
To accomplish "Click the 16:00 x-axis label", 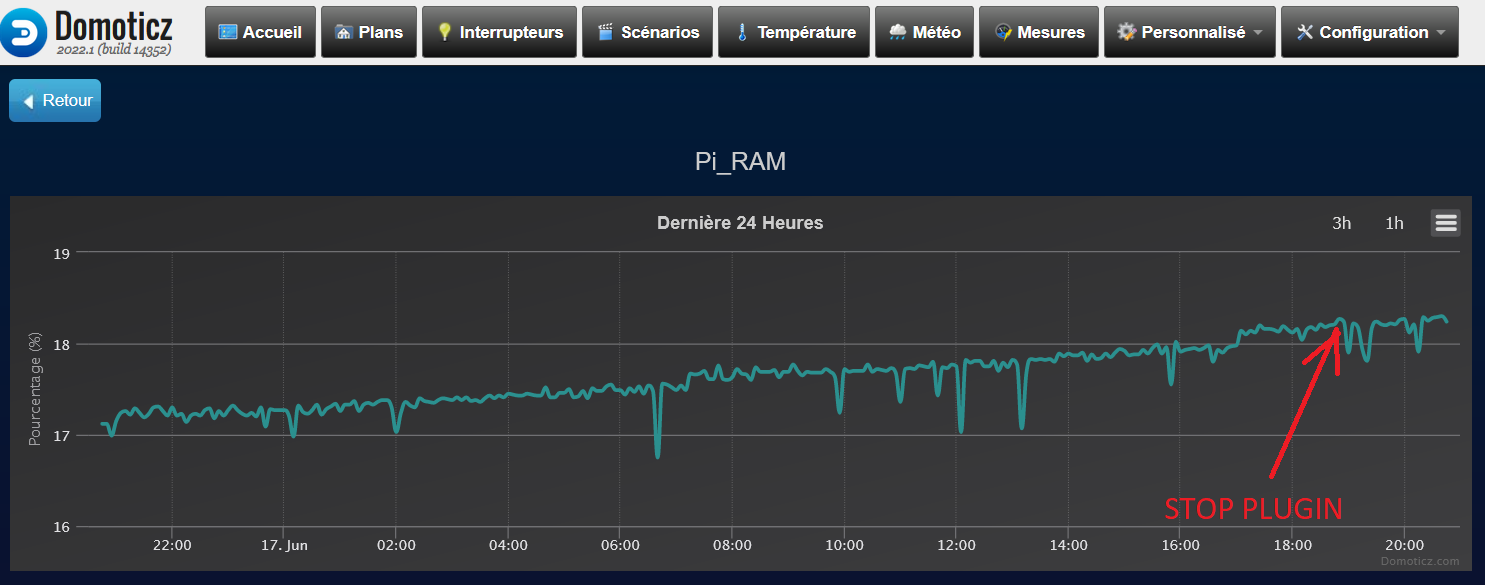I will [1181, 545].
